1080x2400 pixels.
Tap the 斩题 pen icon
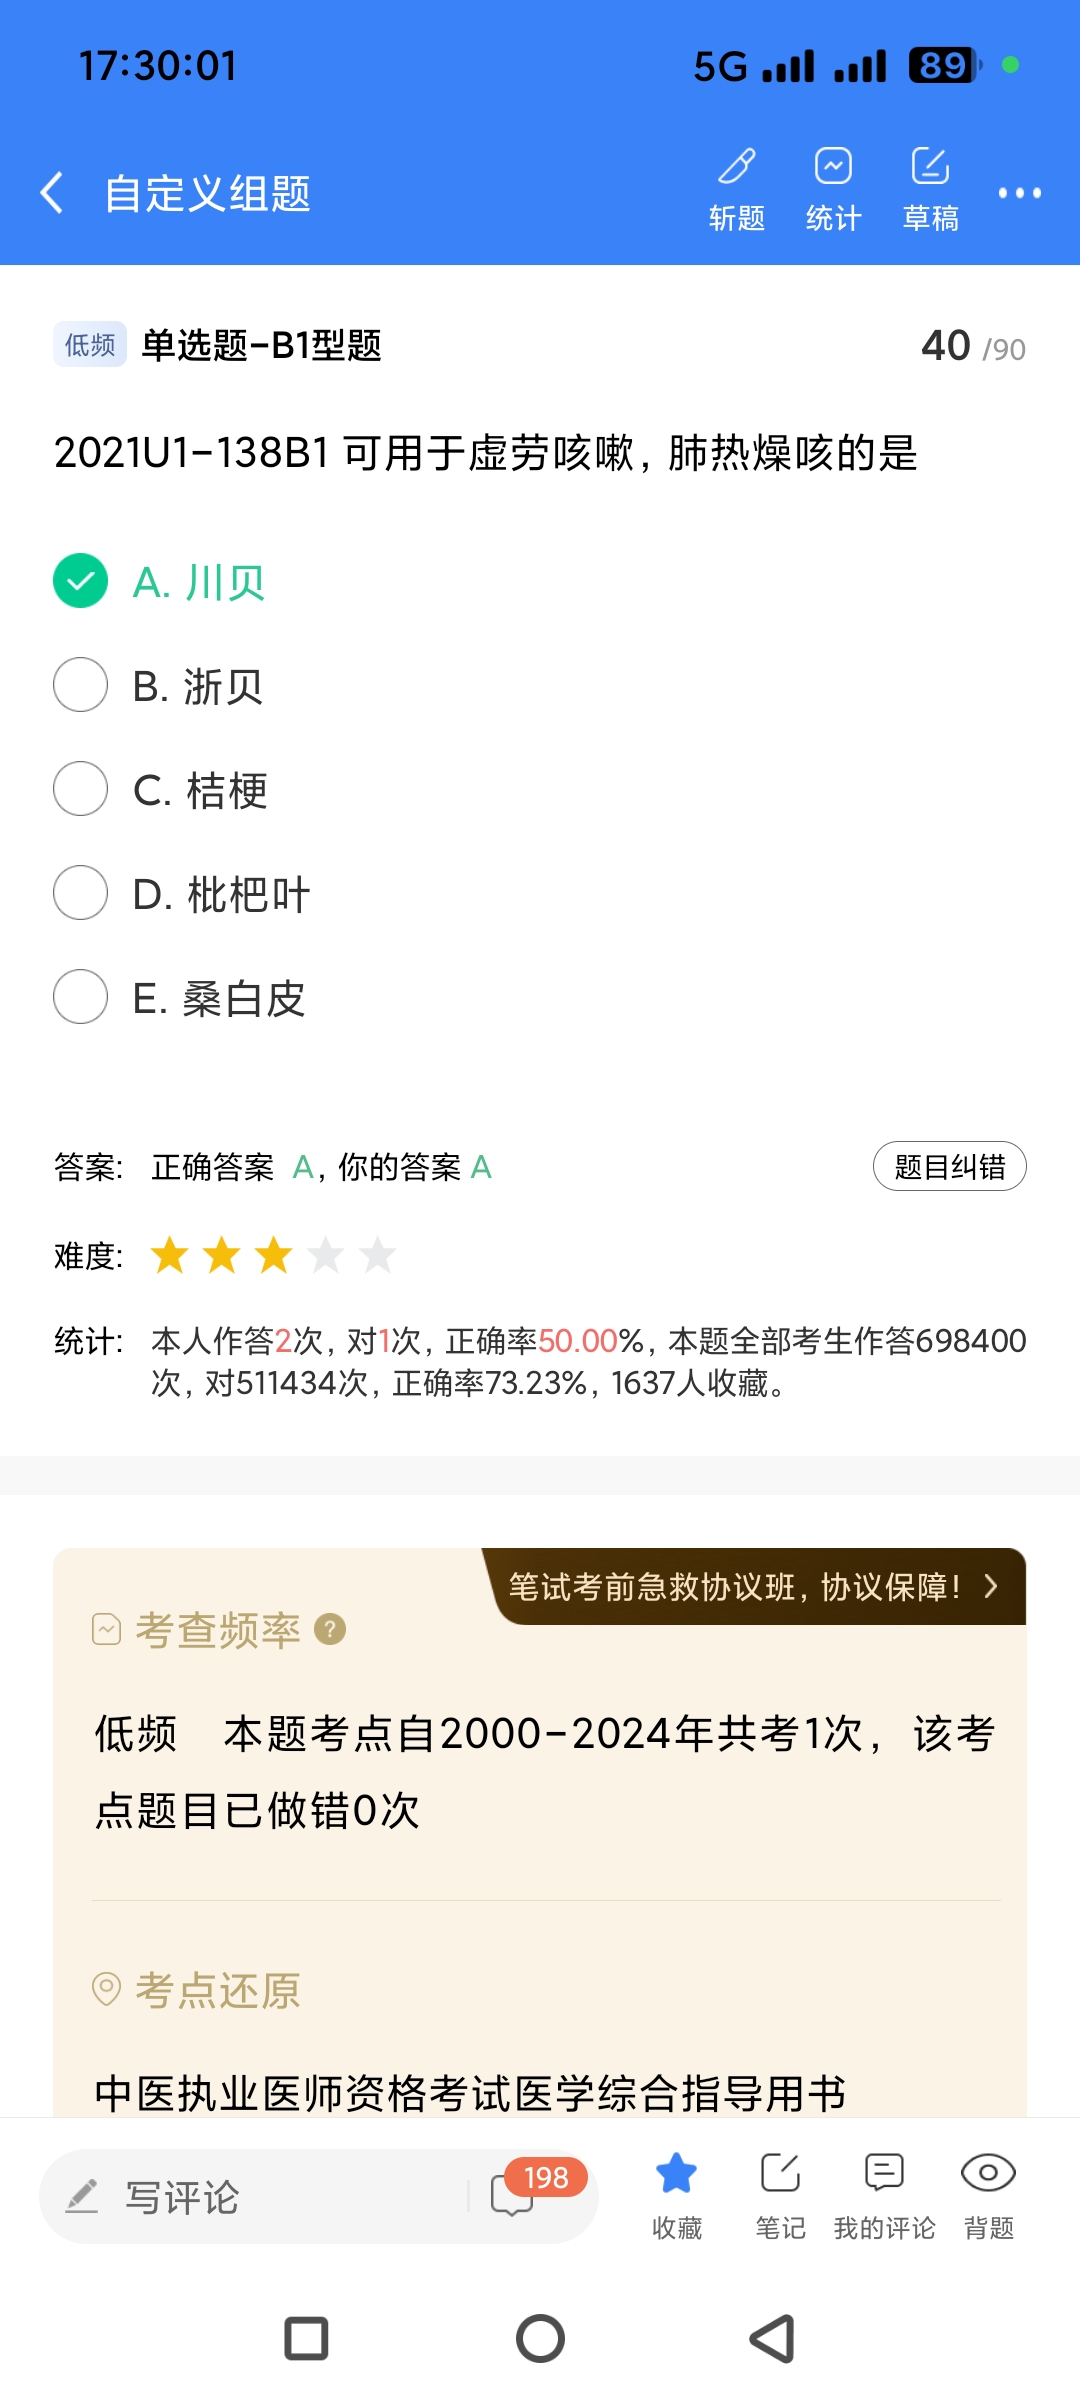click(737, 168)
